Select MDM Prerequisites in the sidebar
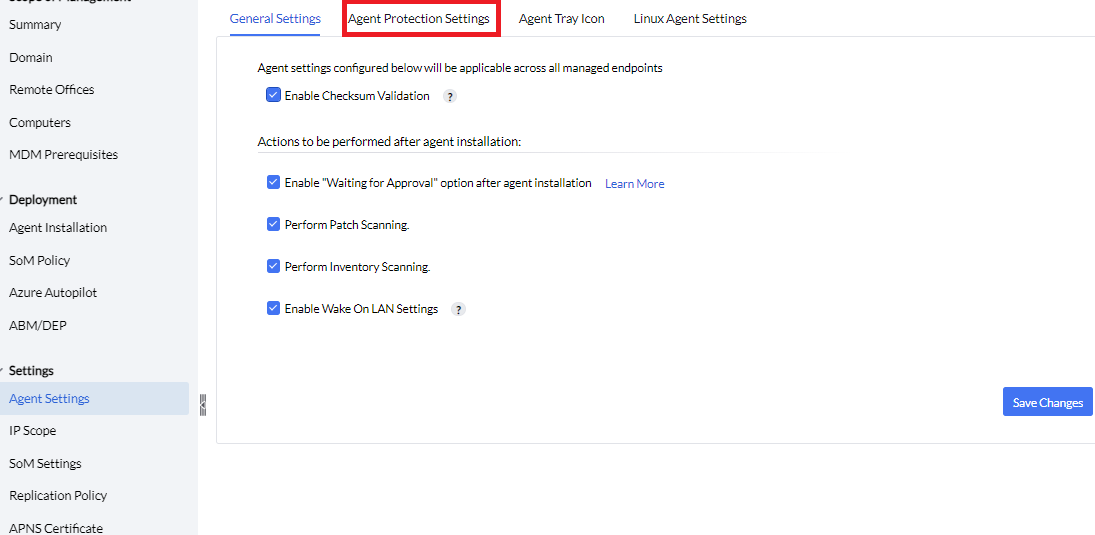 tap(63, 155)
